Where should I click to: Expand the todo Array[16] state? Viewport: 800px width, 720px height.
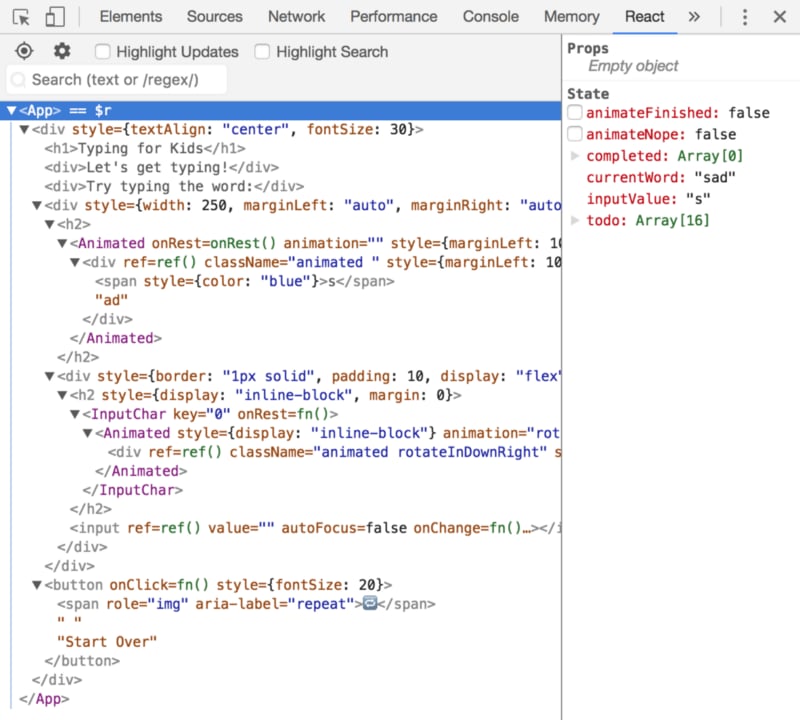574,220
